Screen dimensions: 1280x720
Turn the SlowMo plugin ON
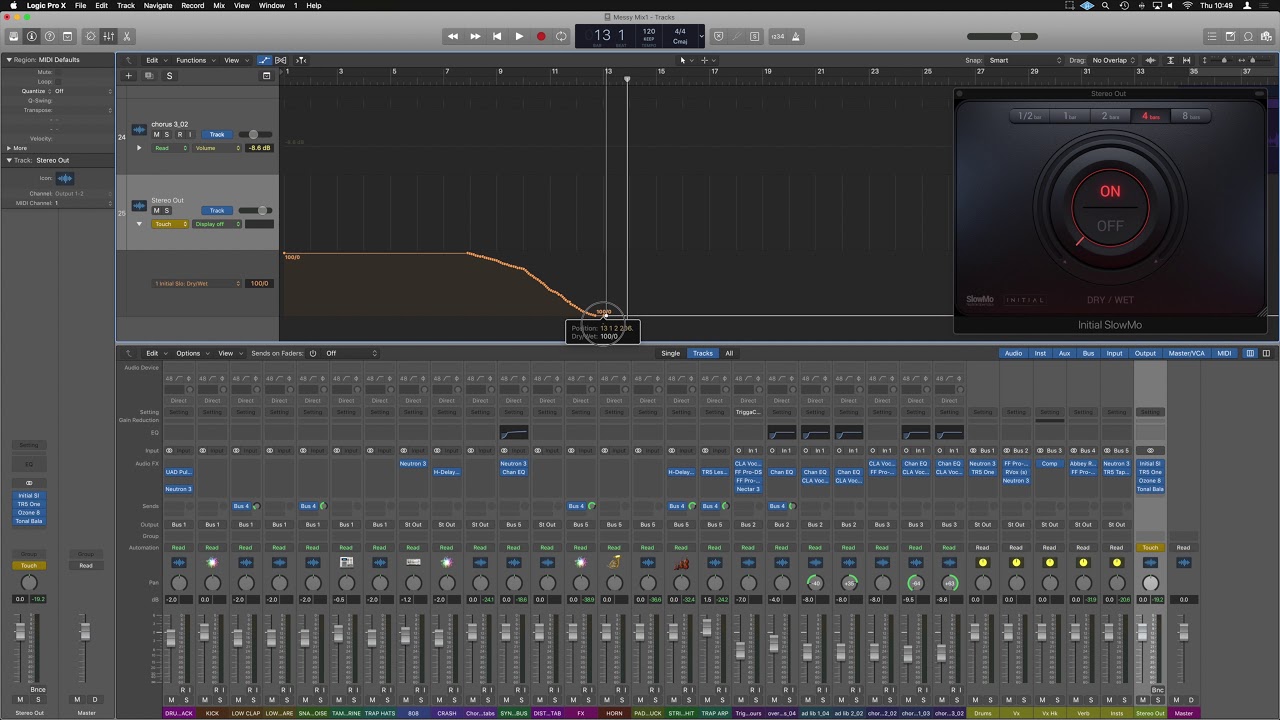(x=1110, y=191)
